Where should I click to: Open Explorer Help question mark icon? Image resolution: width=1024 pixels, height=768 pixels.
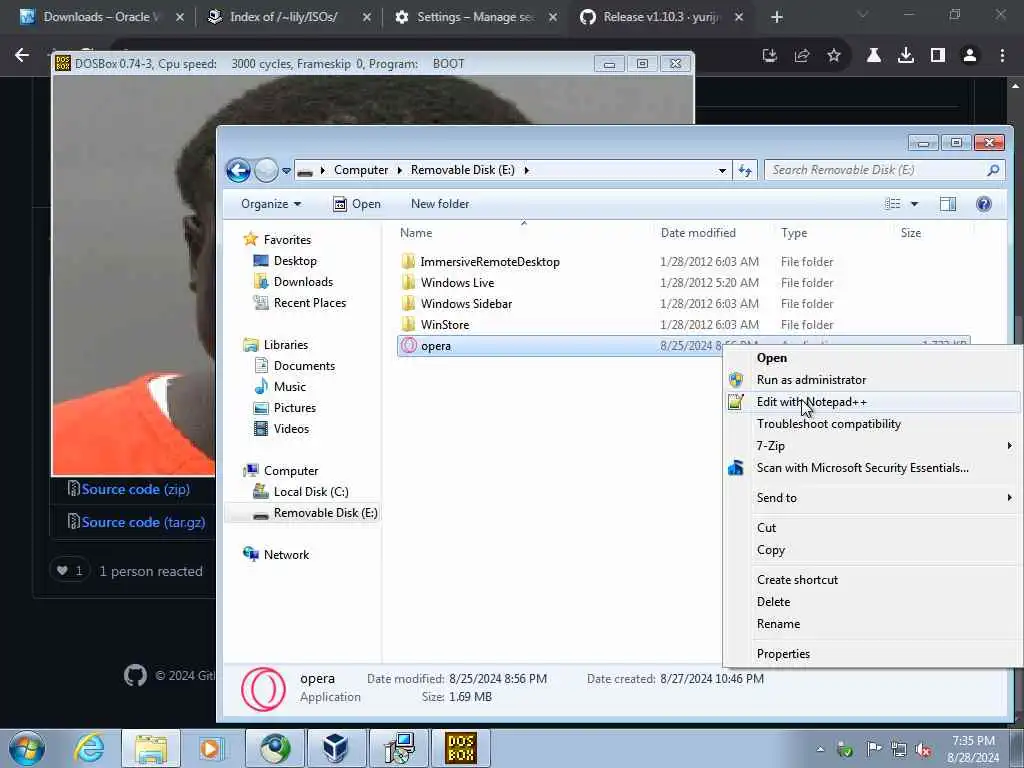click(x=984, y=204)
